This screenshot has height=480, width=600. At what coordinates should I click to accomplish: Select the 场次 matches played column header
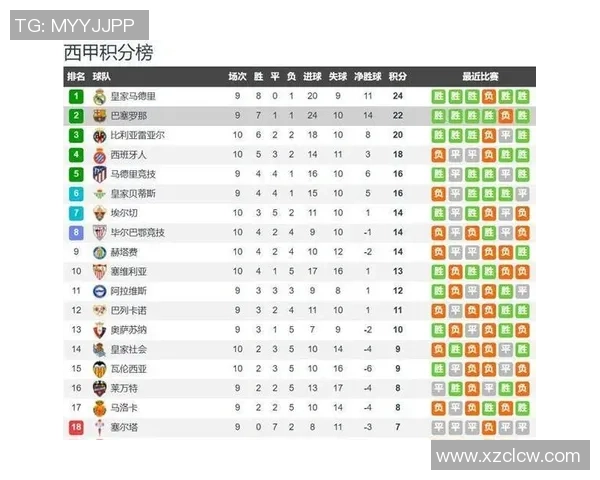(237, 76)
